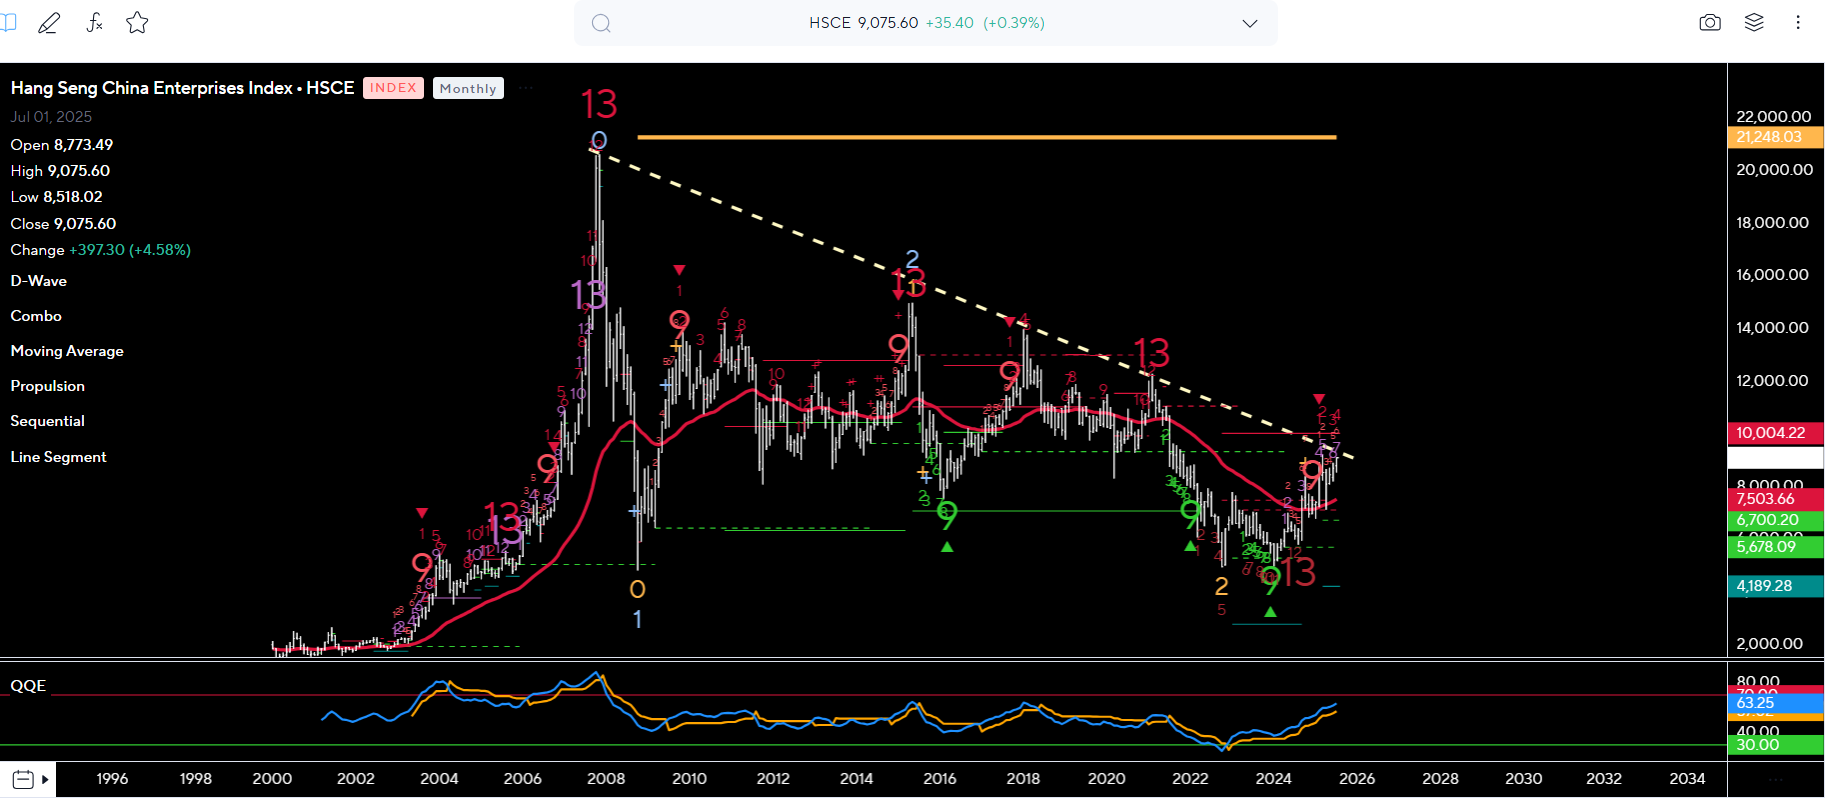
Task: Add HSCE to favorites with star icon
Action: tap(138, 23)
